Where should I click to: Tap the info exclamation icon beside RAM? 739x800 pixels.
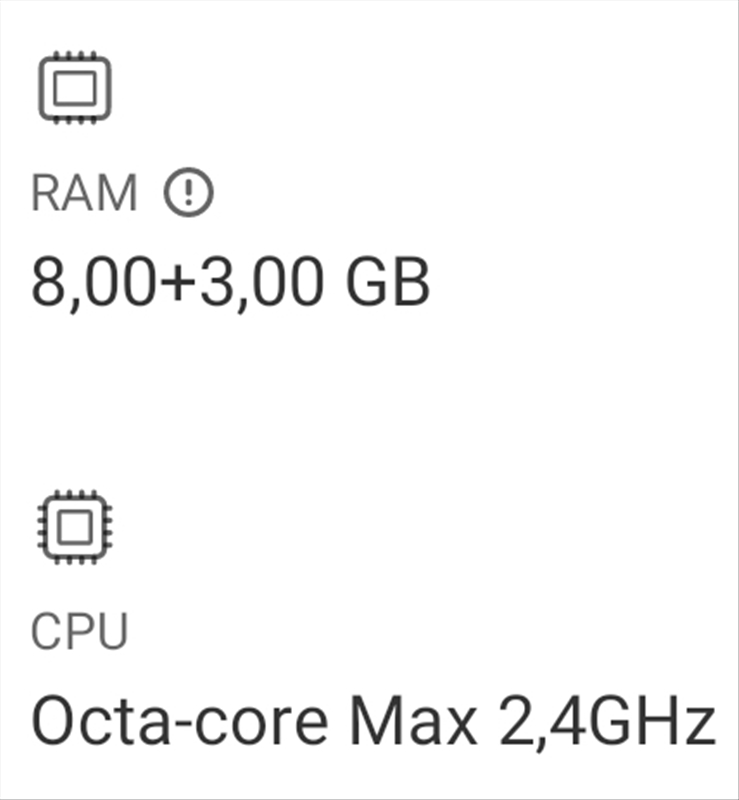coord(188,194)
